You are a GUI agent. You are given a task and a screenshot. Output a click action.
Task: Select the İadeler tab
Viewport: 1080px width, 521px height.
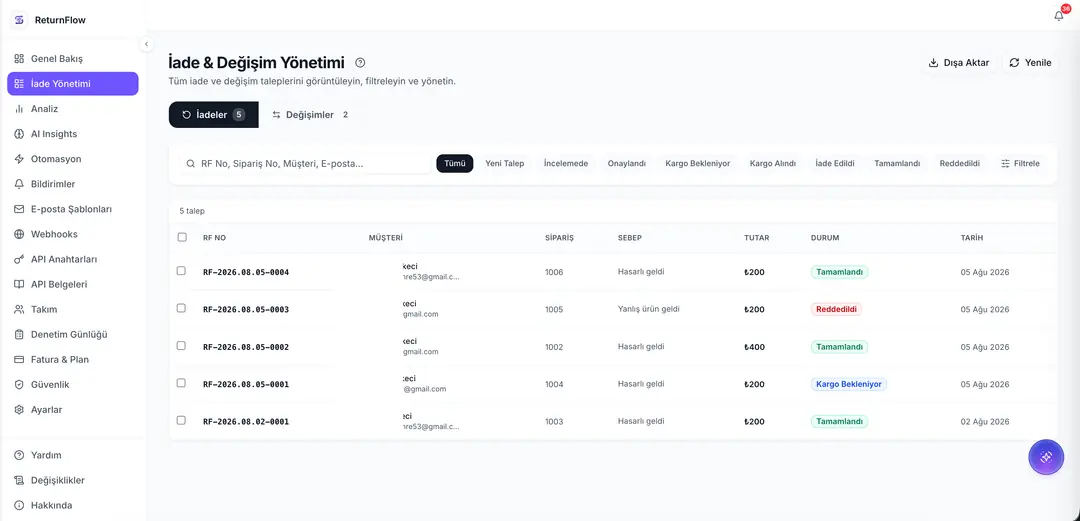point(214,115)
